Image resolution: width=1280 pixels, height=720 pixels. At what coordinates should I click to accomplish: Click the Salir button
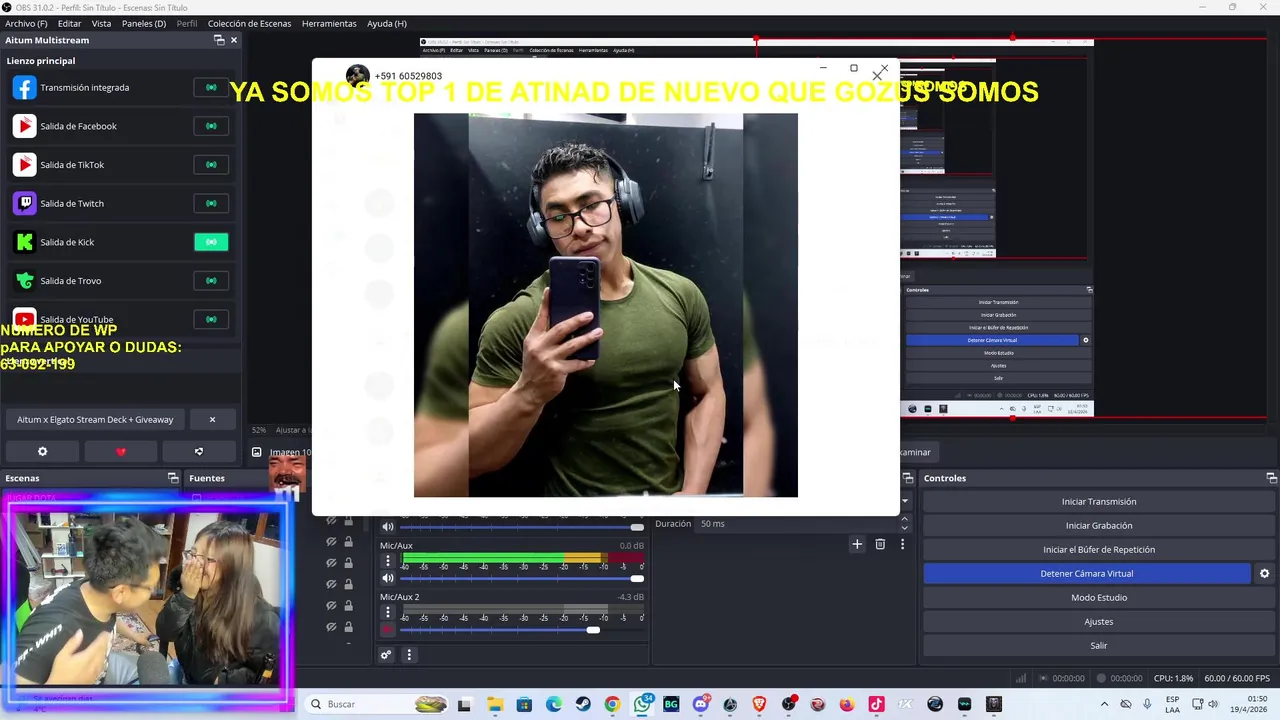pyautogui.click(x=1098, y=646)
